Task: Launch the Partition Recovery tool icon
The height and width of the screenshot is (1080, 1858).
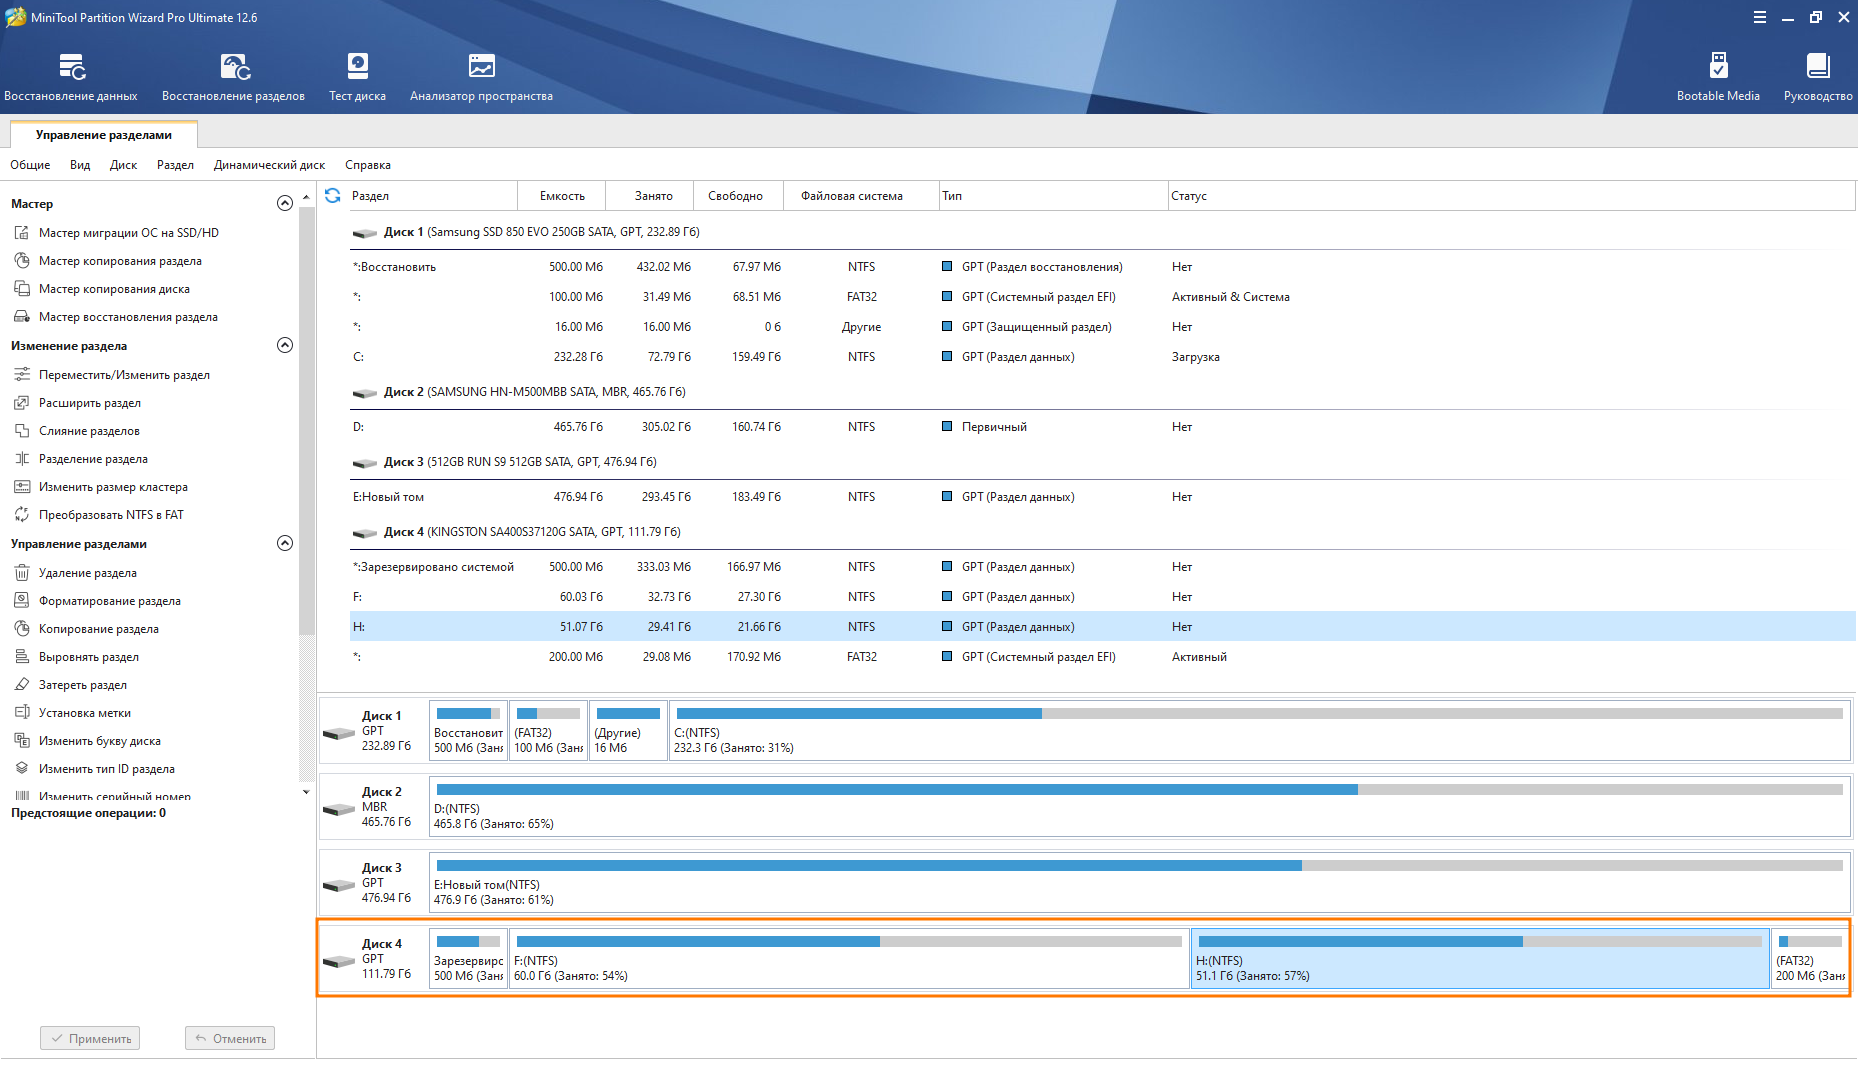Action: [x=234, y=68]
